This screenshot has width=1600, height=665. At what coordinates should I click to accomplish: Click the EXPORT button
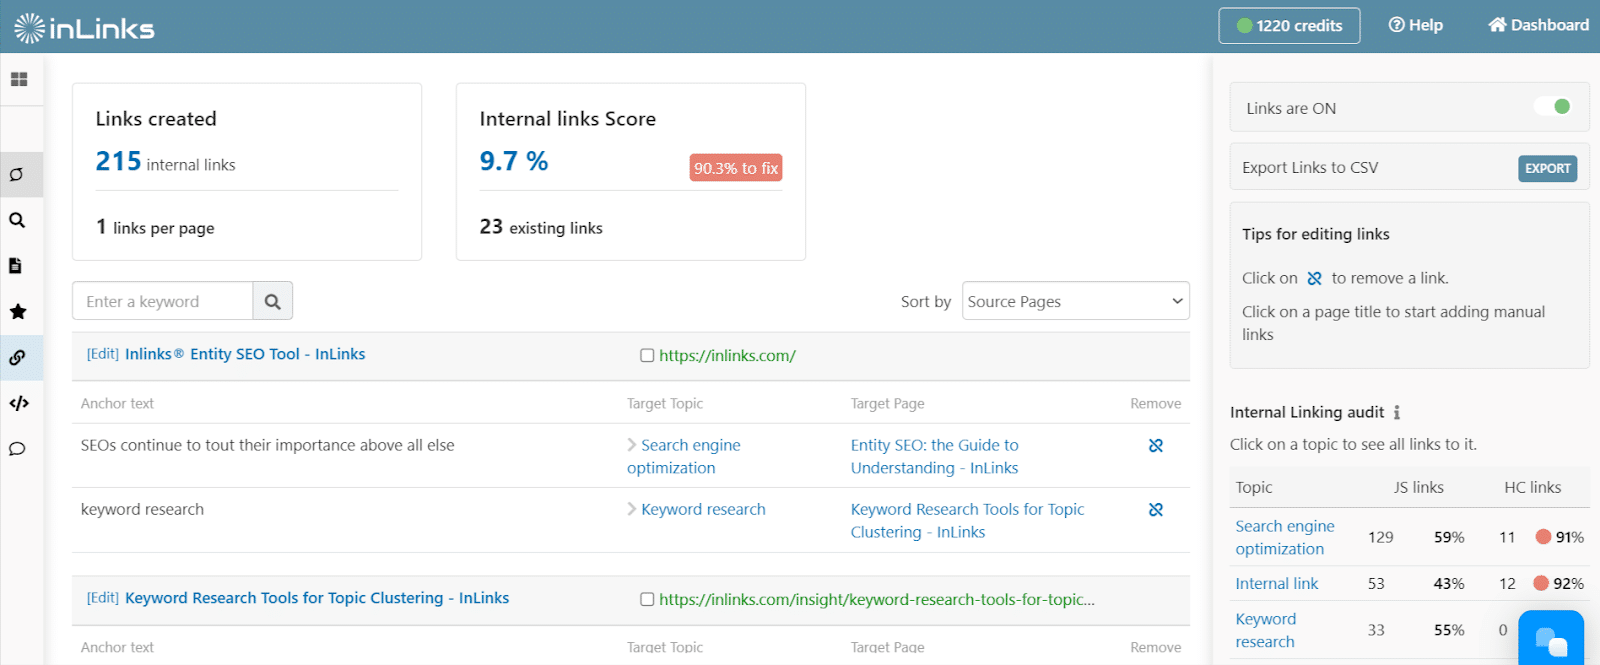(x=1547, y=168)
